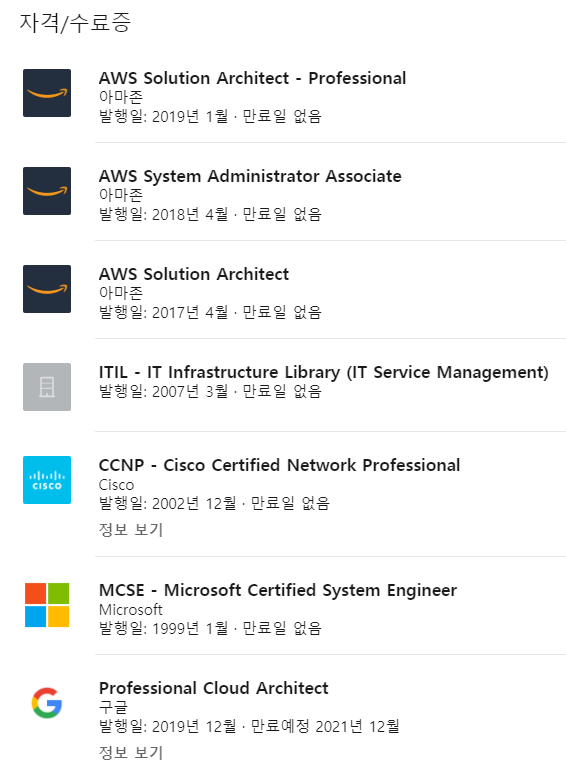The width and height of the screenshot is (566, 773).
Task: Open AWS Solution Architect - Professional title
Action: [252, 78]
